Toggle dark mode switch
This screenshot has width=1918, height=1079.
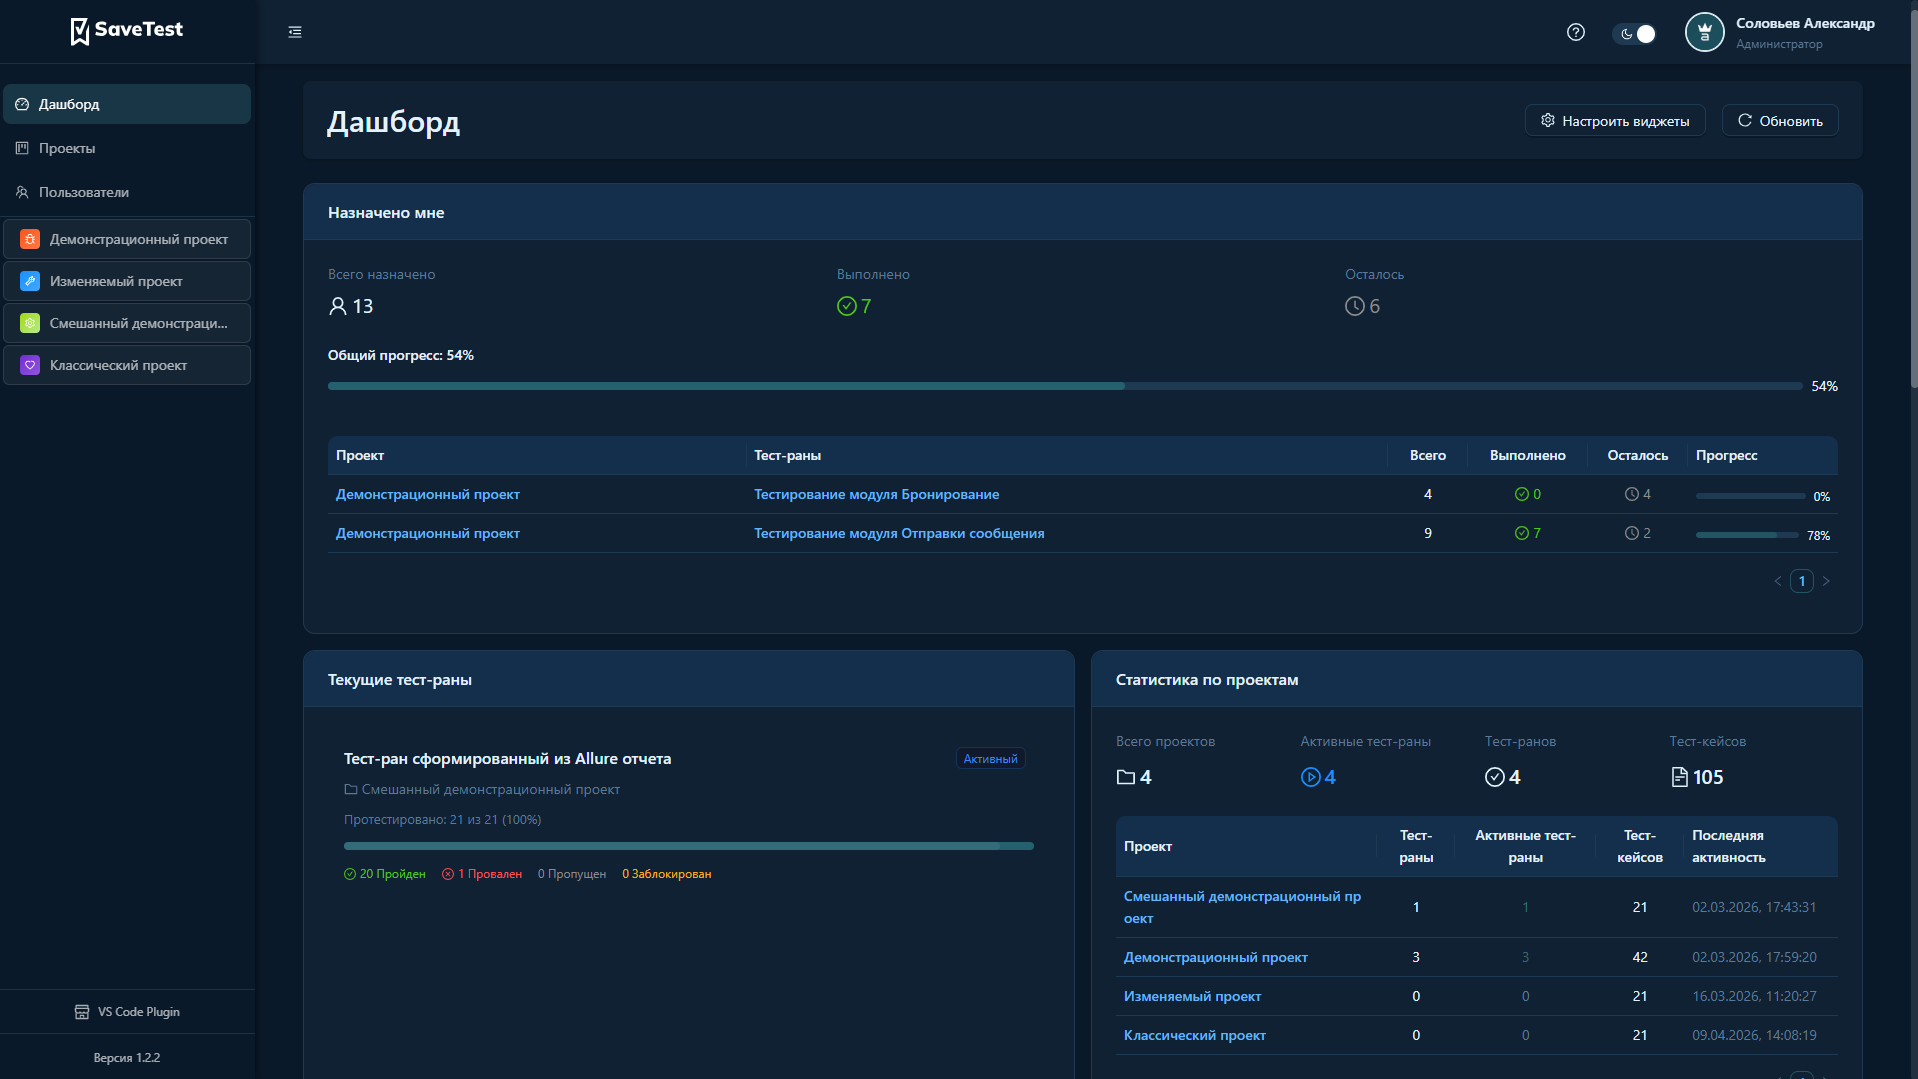coord(1636,33)
